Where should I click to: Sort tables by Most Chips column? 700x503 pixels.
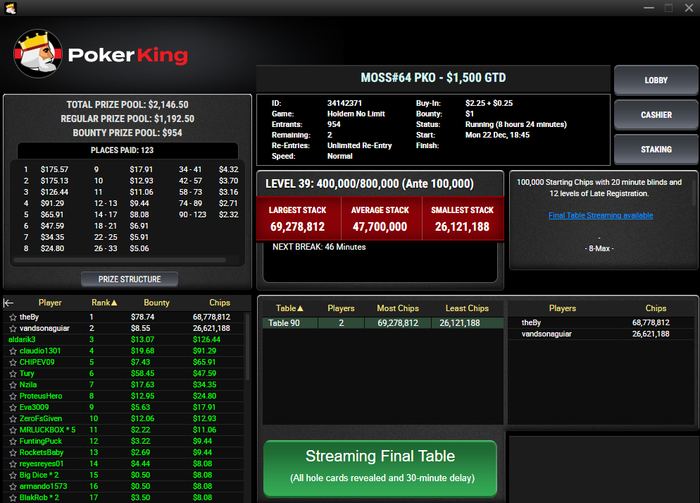coord(398,308)
